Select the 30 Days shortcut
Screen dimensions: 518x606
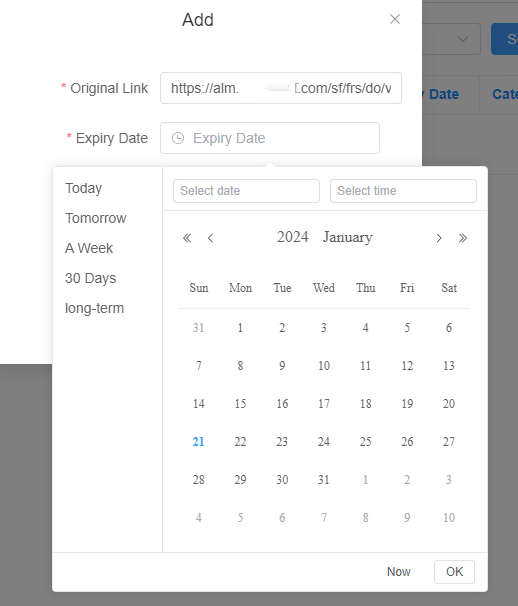90,278
